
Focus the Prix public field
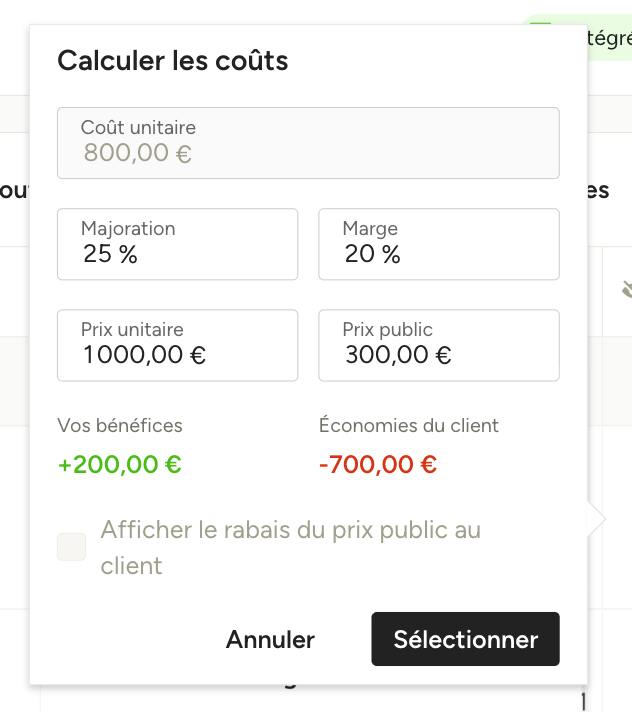pyautogui.click(x=439, y=346)
